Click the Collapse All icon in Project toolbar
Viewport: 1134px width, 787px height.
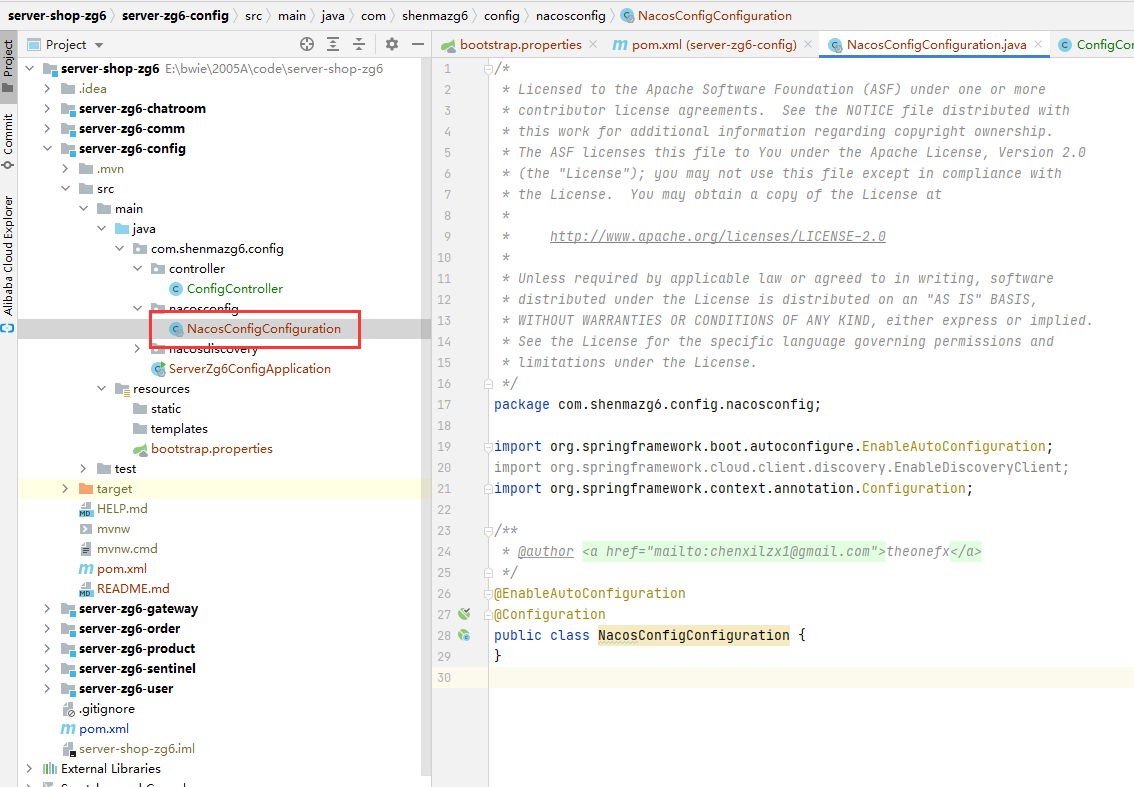tap(359, 44)
